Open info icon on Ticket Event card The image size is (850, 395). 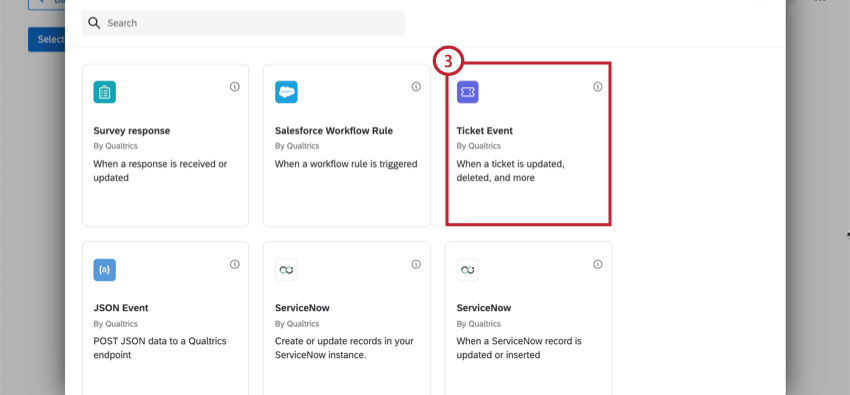tap(598, 87)
